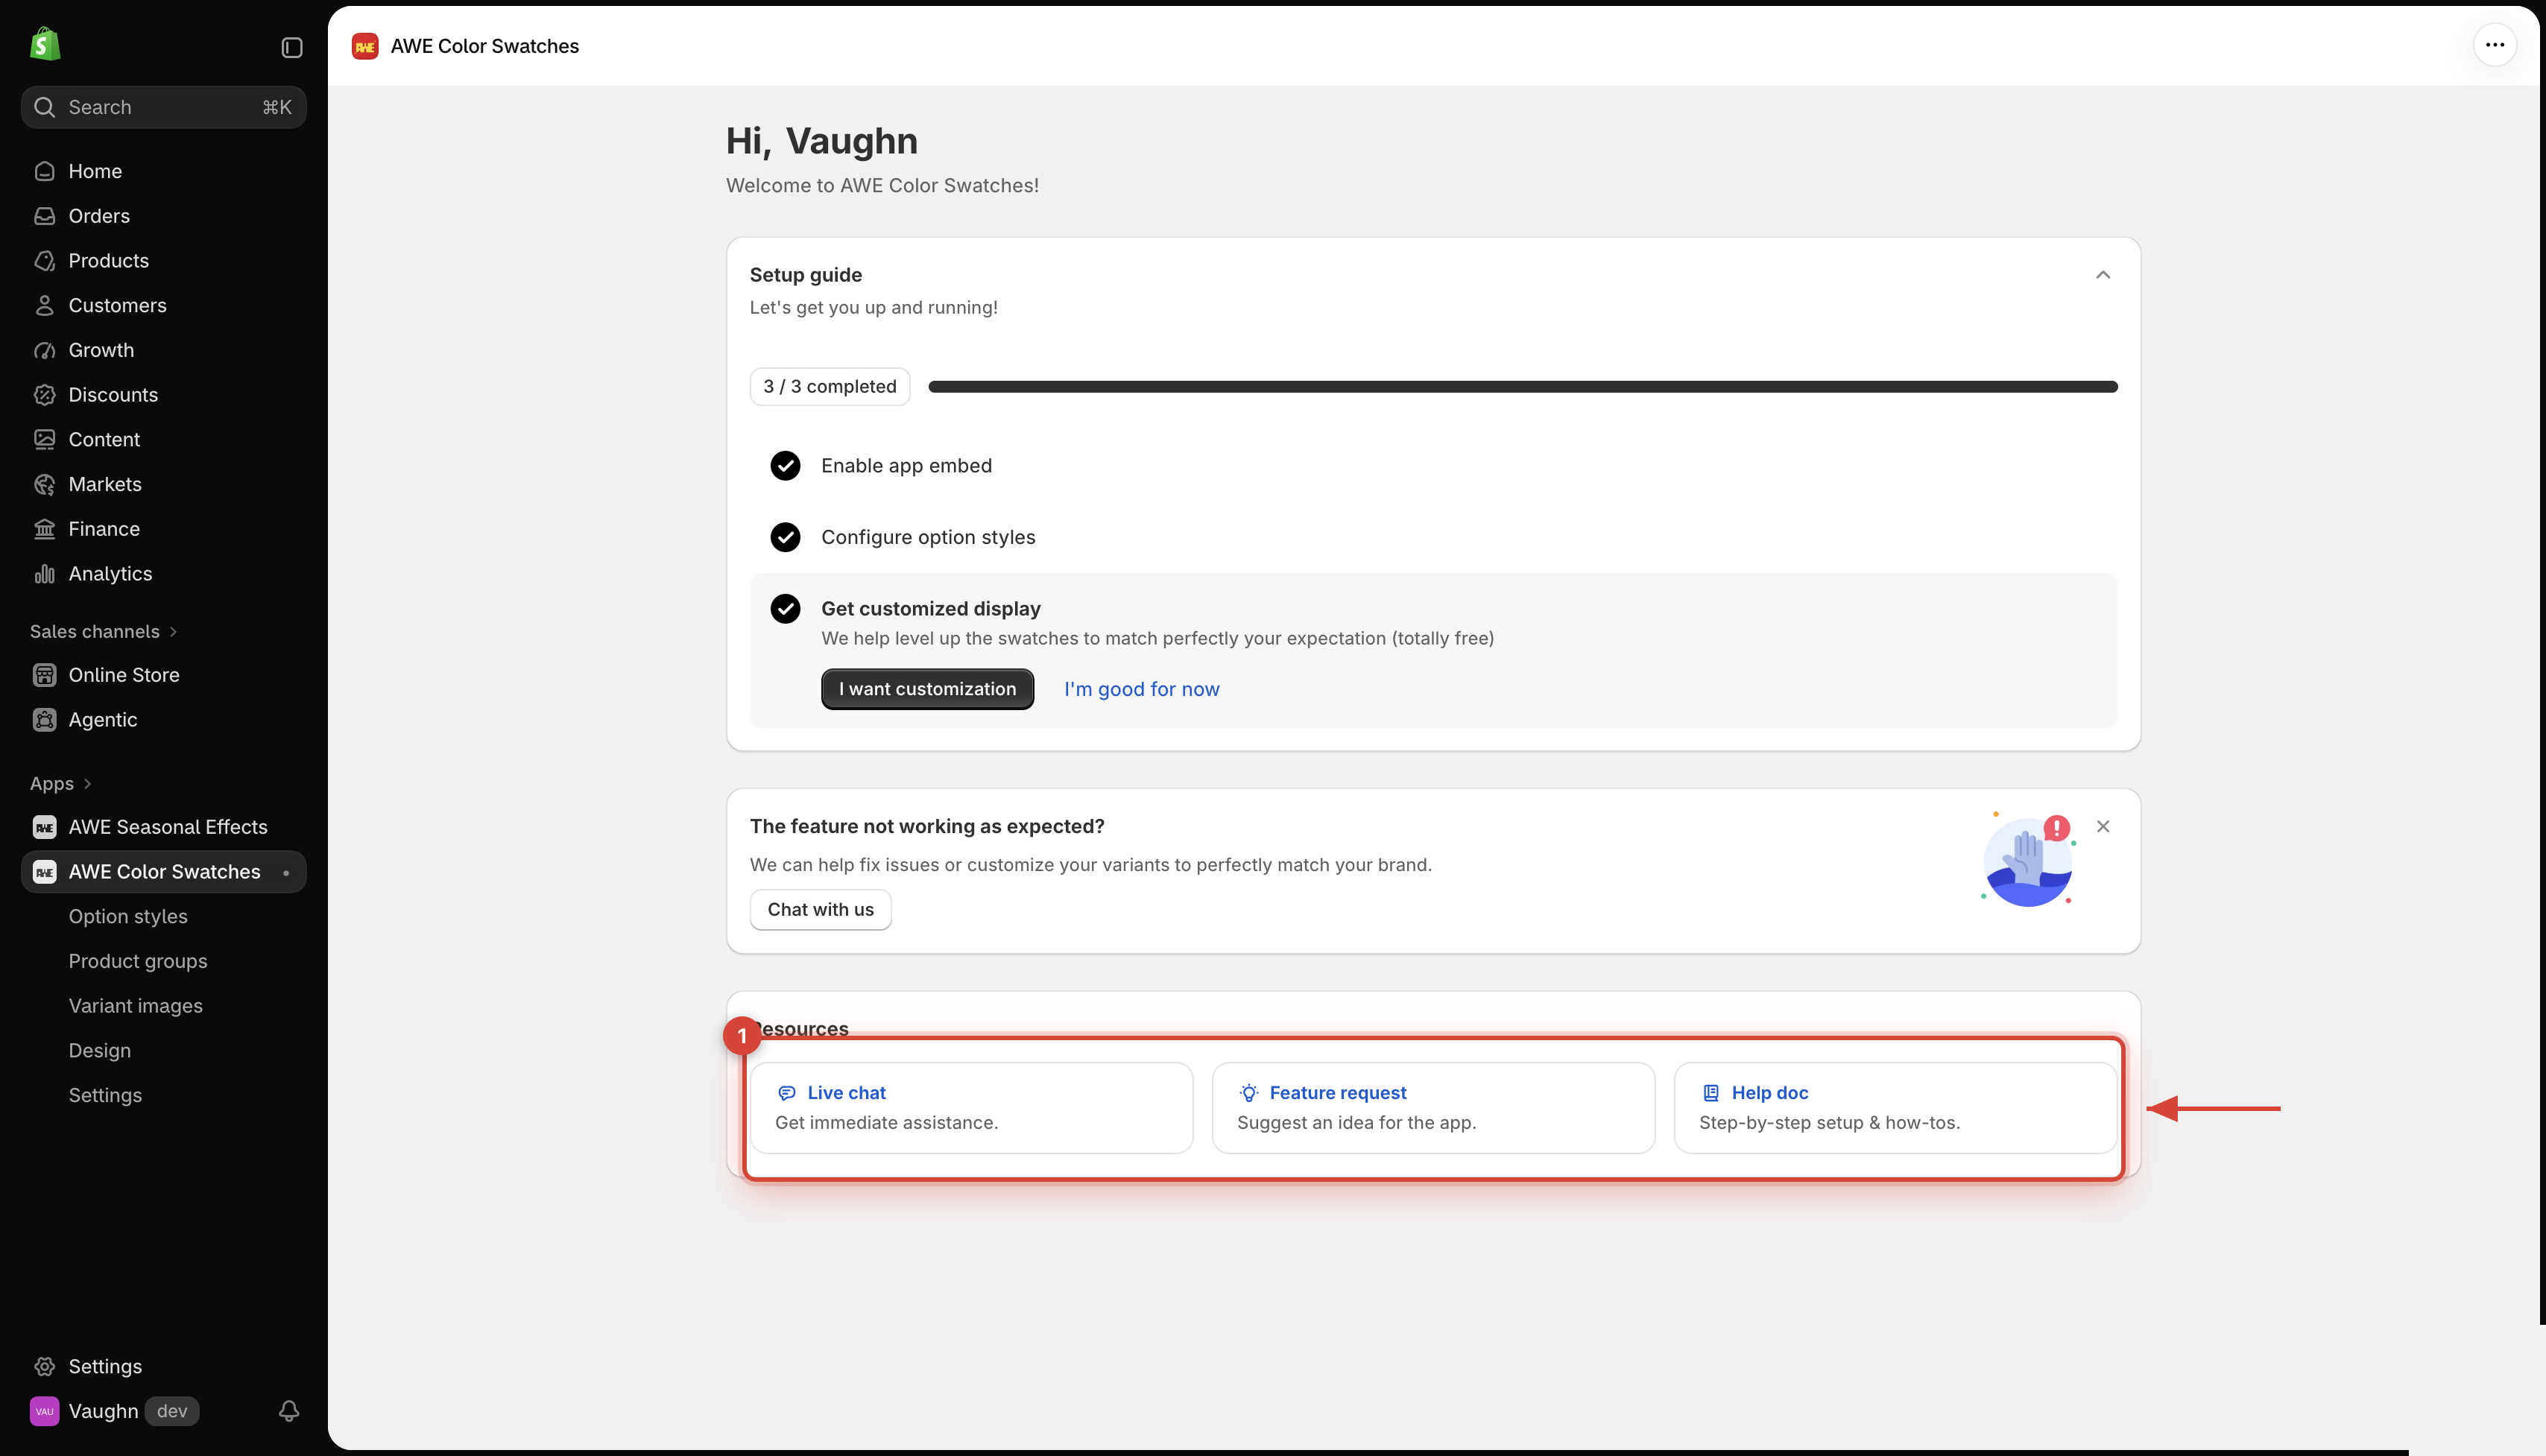Open Variant images submenu item
This screenshot has height=1456, width=2546.
click(135, 1006)
